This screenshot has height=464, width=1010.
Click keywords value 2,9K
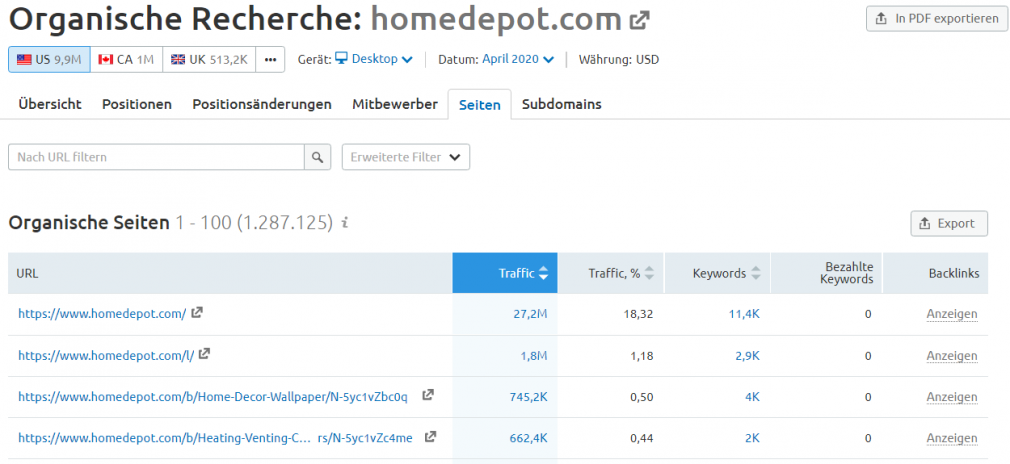746,355
